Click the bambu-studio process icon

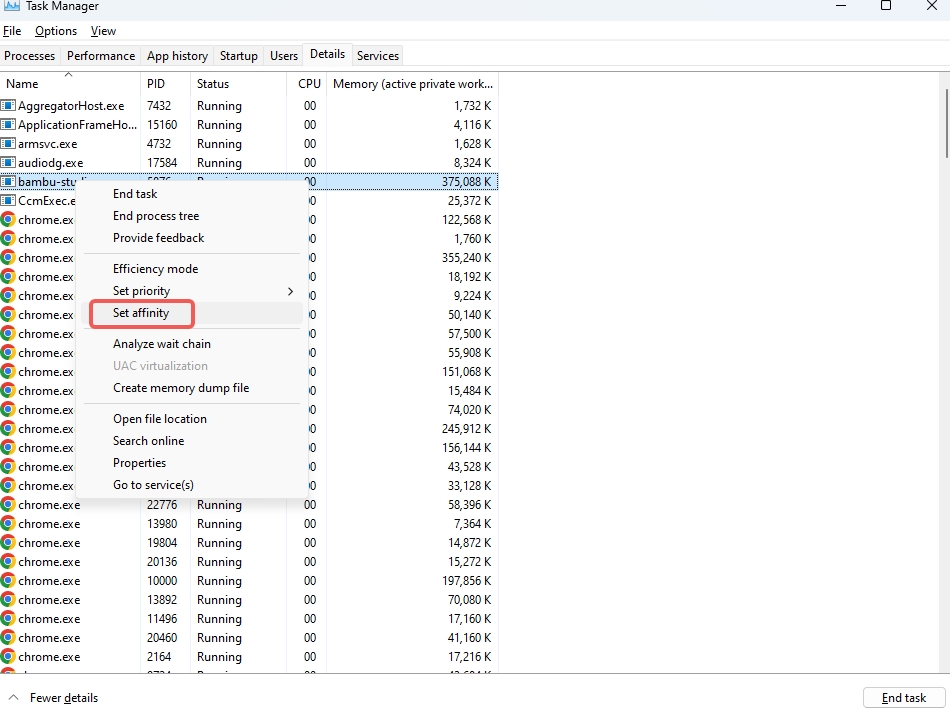(x=8, y=182)
